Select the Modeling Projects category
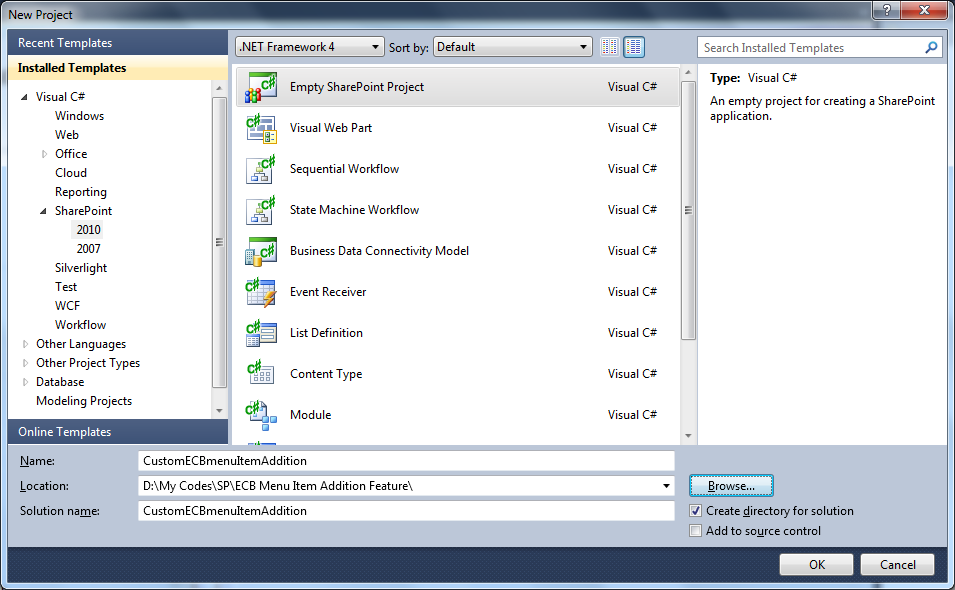The height and width of the screenshot is (590, 955). pos(84,401)
